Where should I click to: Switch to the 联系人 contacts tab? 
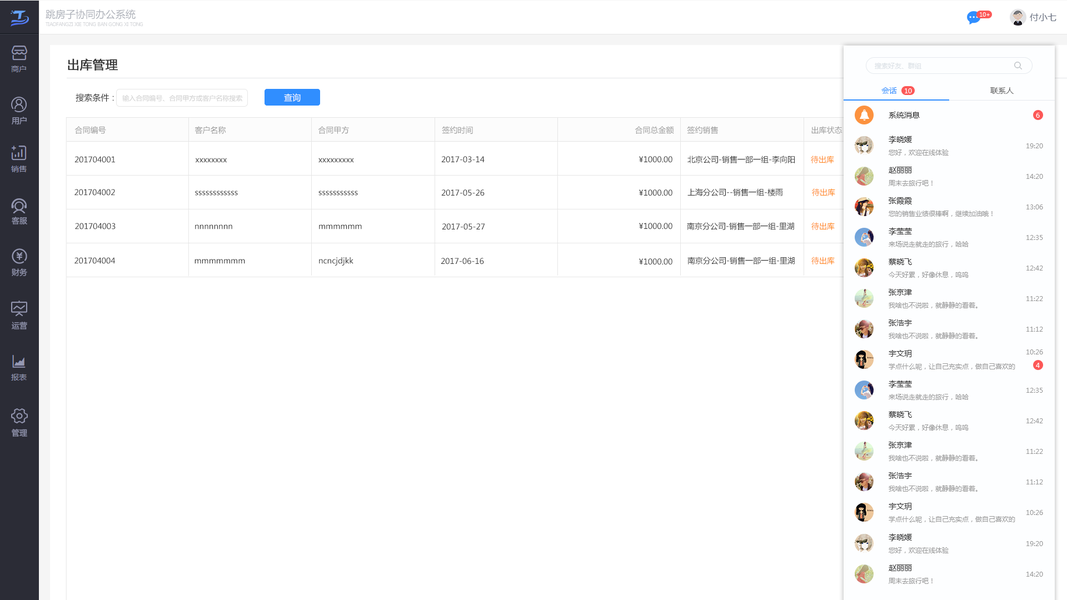1002,90
